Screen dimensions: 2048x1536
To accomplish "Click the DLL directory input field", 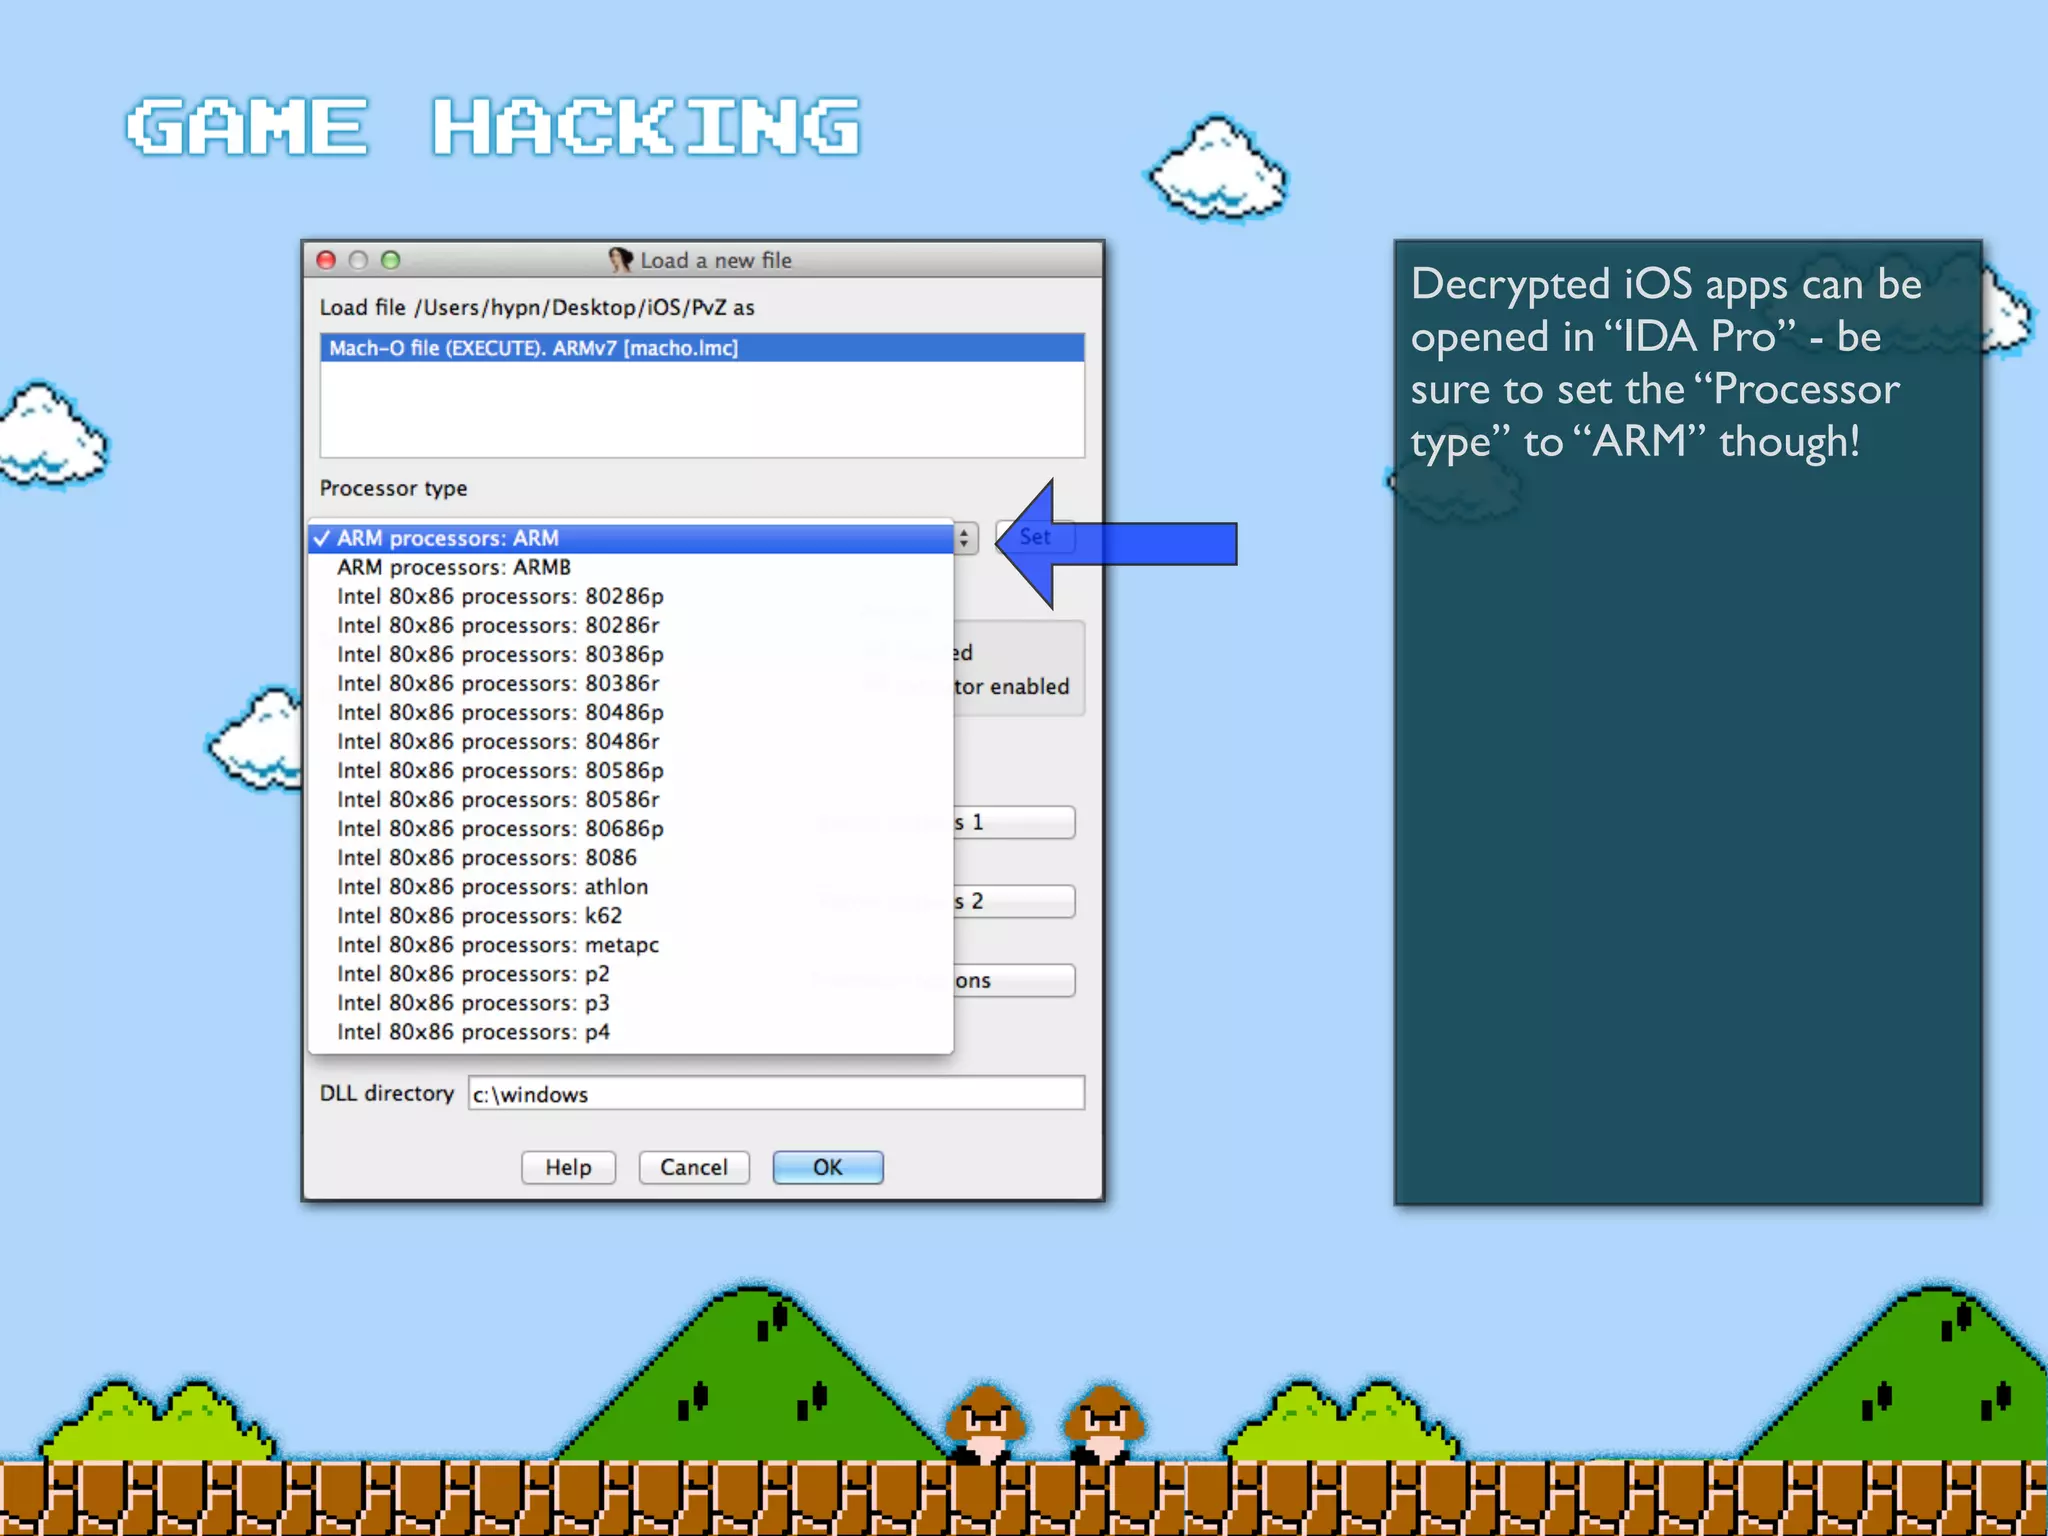I will pyautogui.click(x=776, y=1093).
